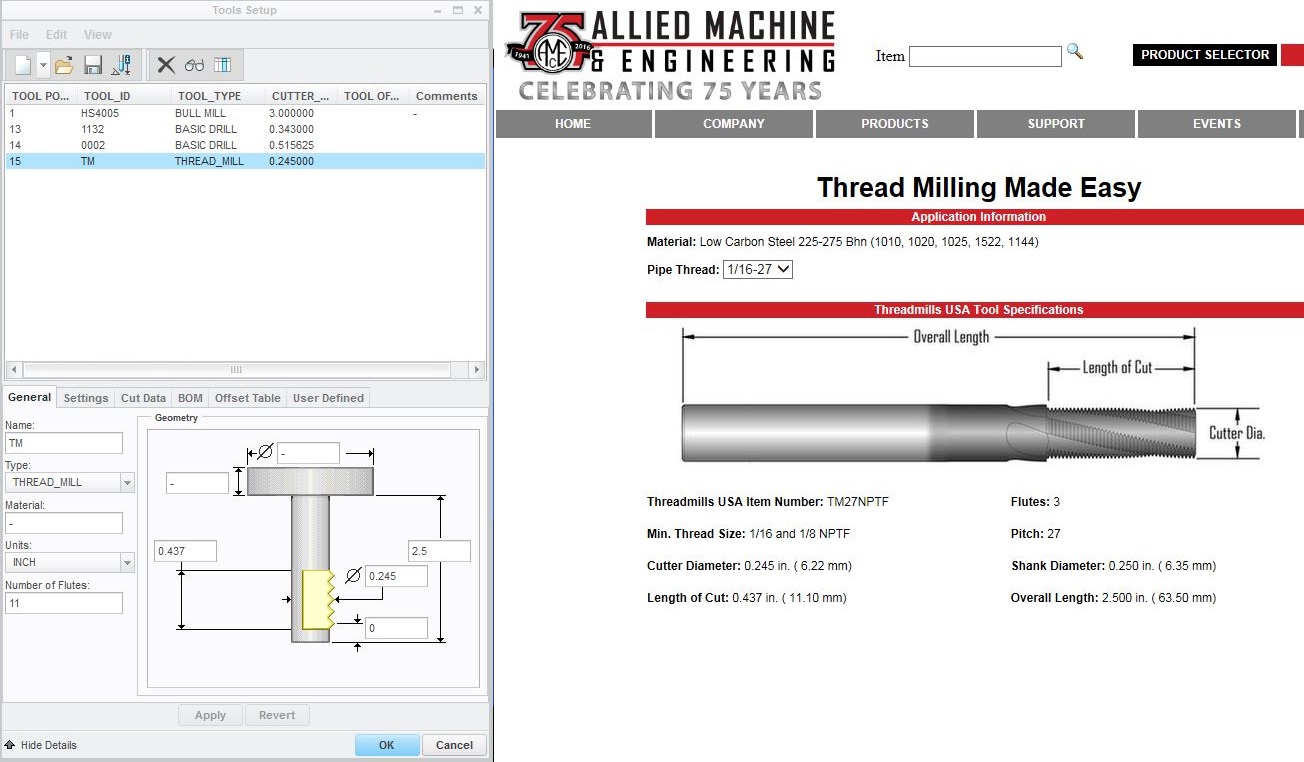Click the eyeglasses preview icon
The image size is (1304, 762).
tap(194, 66)
